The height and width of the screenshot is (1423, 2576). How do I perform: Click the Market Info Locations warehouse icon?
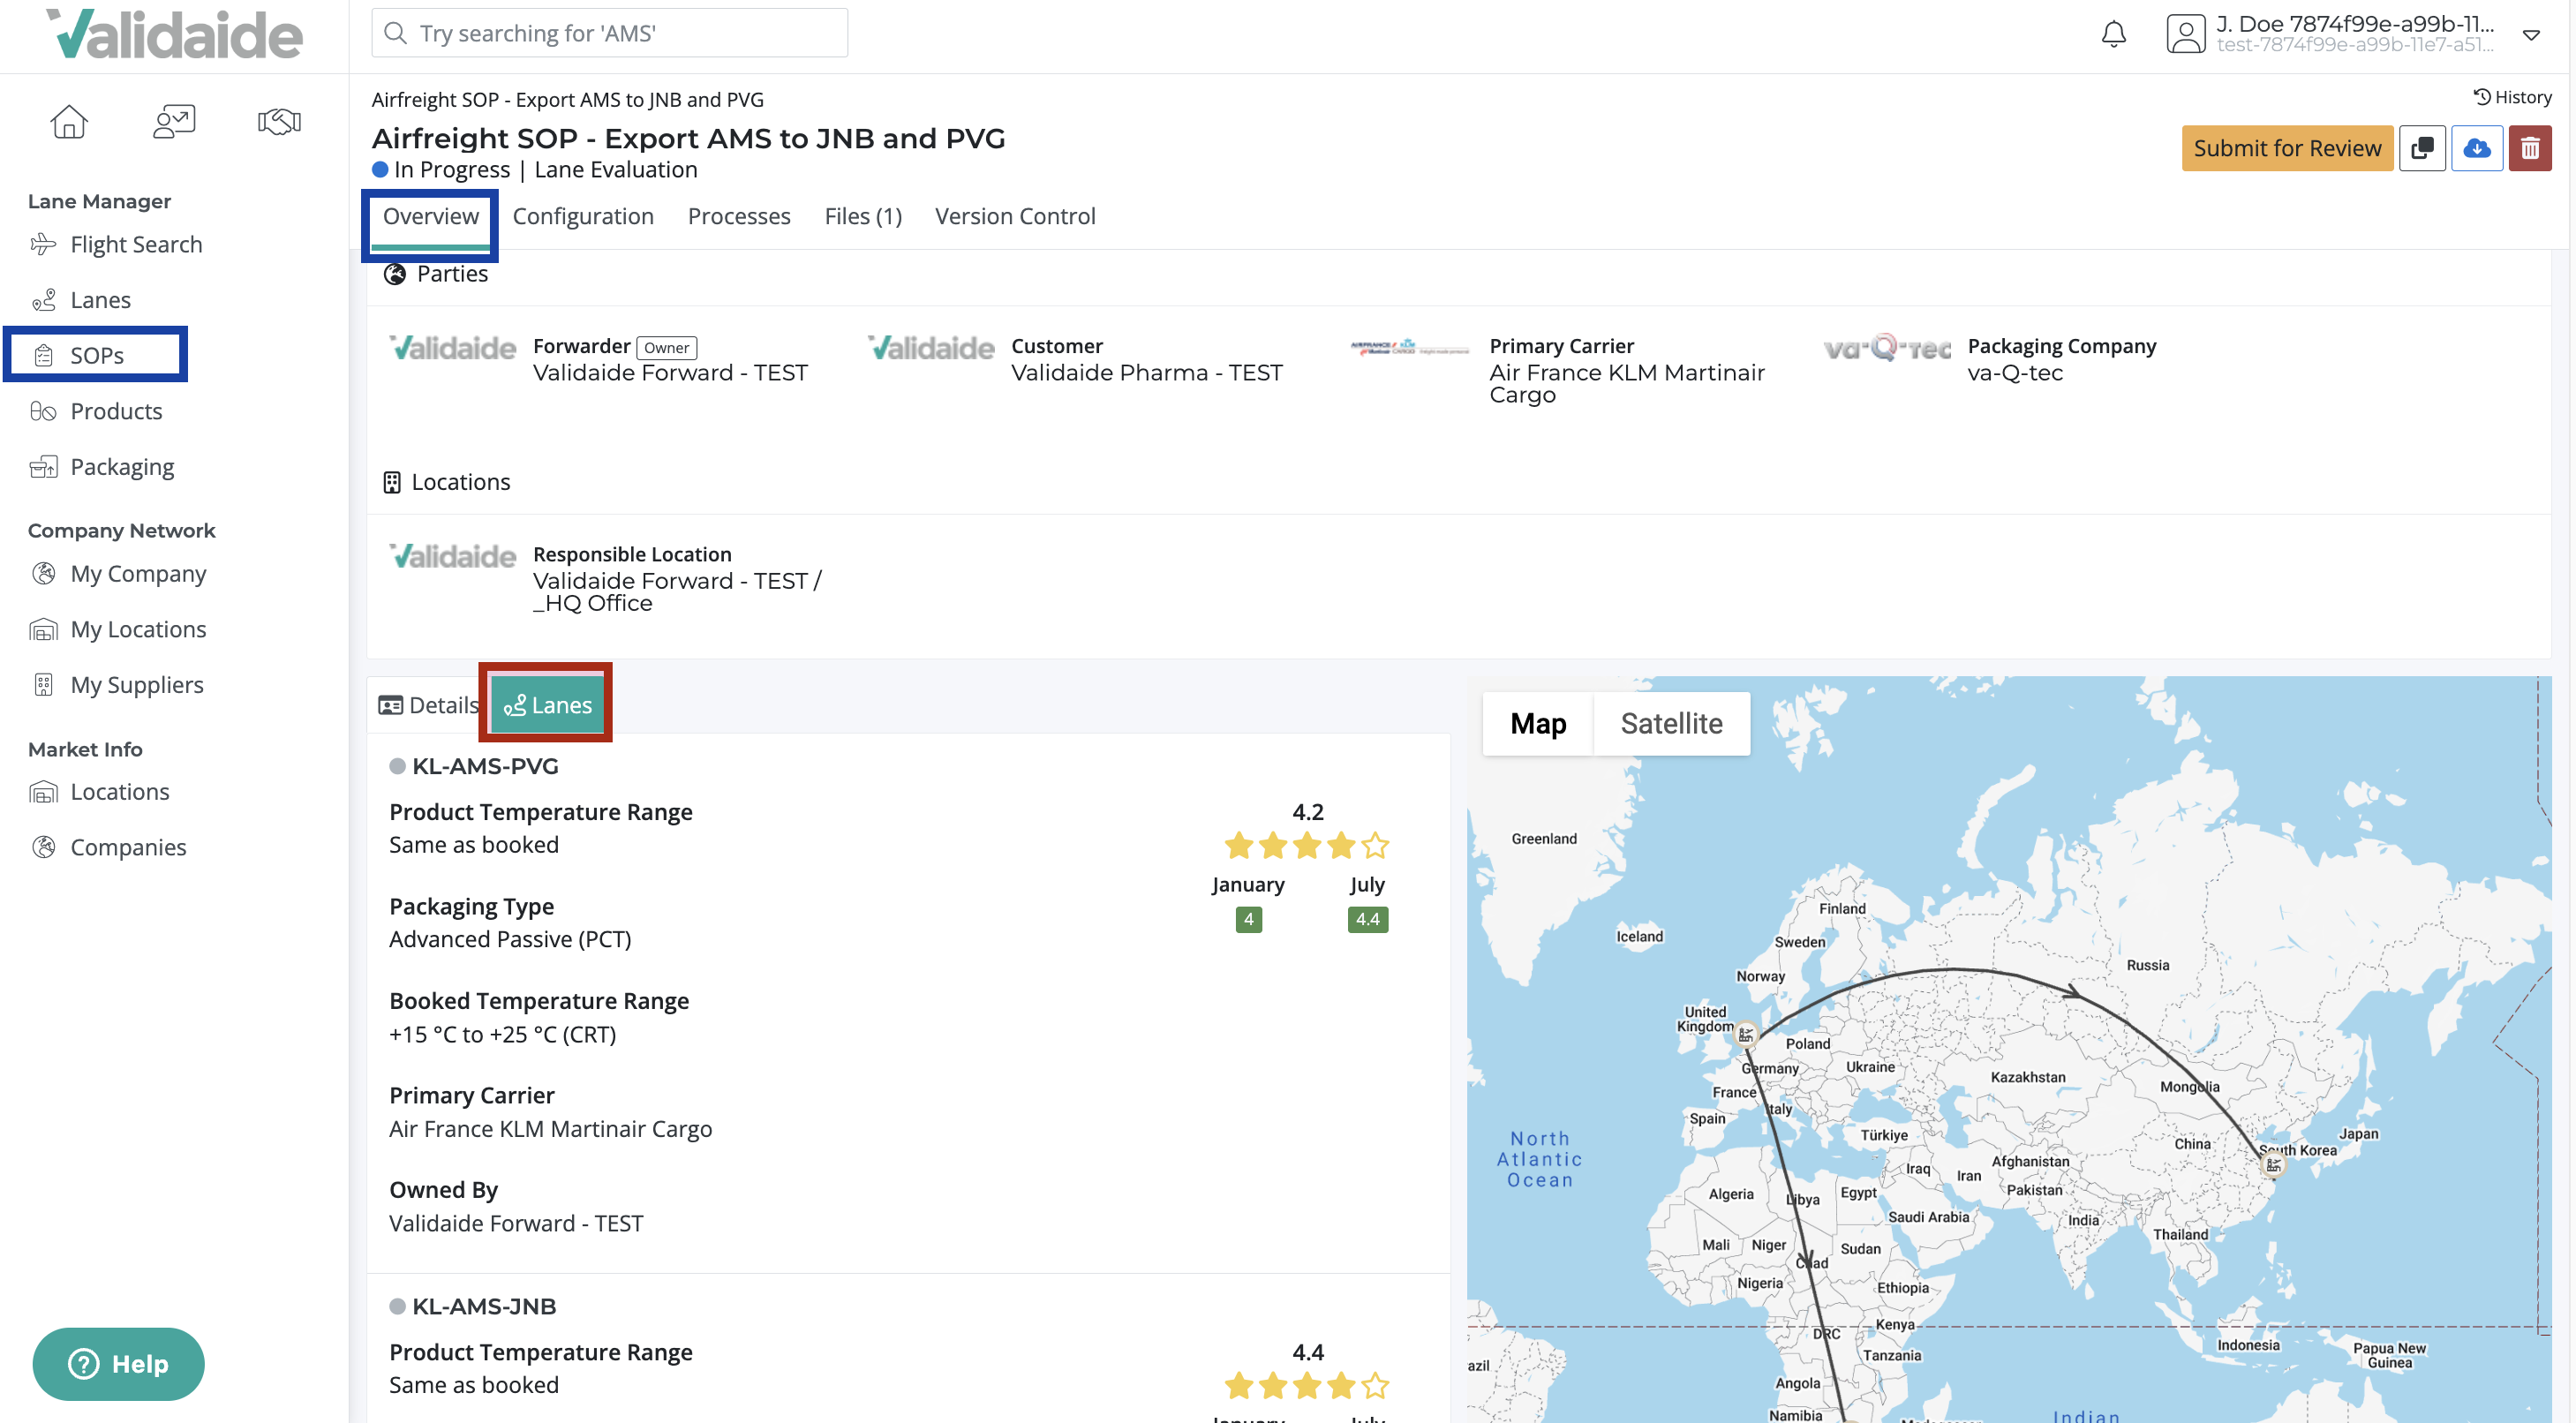tap(43, 792)
